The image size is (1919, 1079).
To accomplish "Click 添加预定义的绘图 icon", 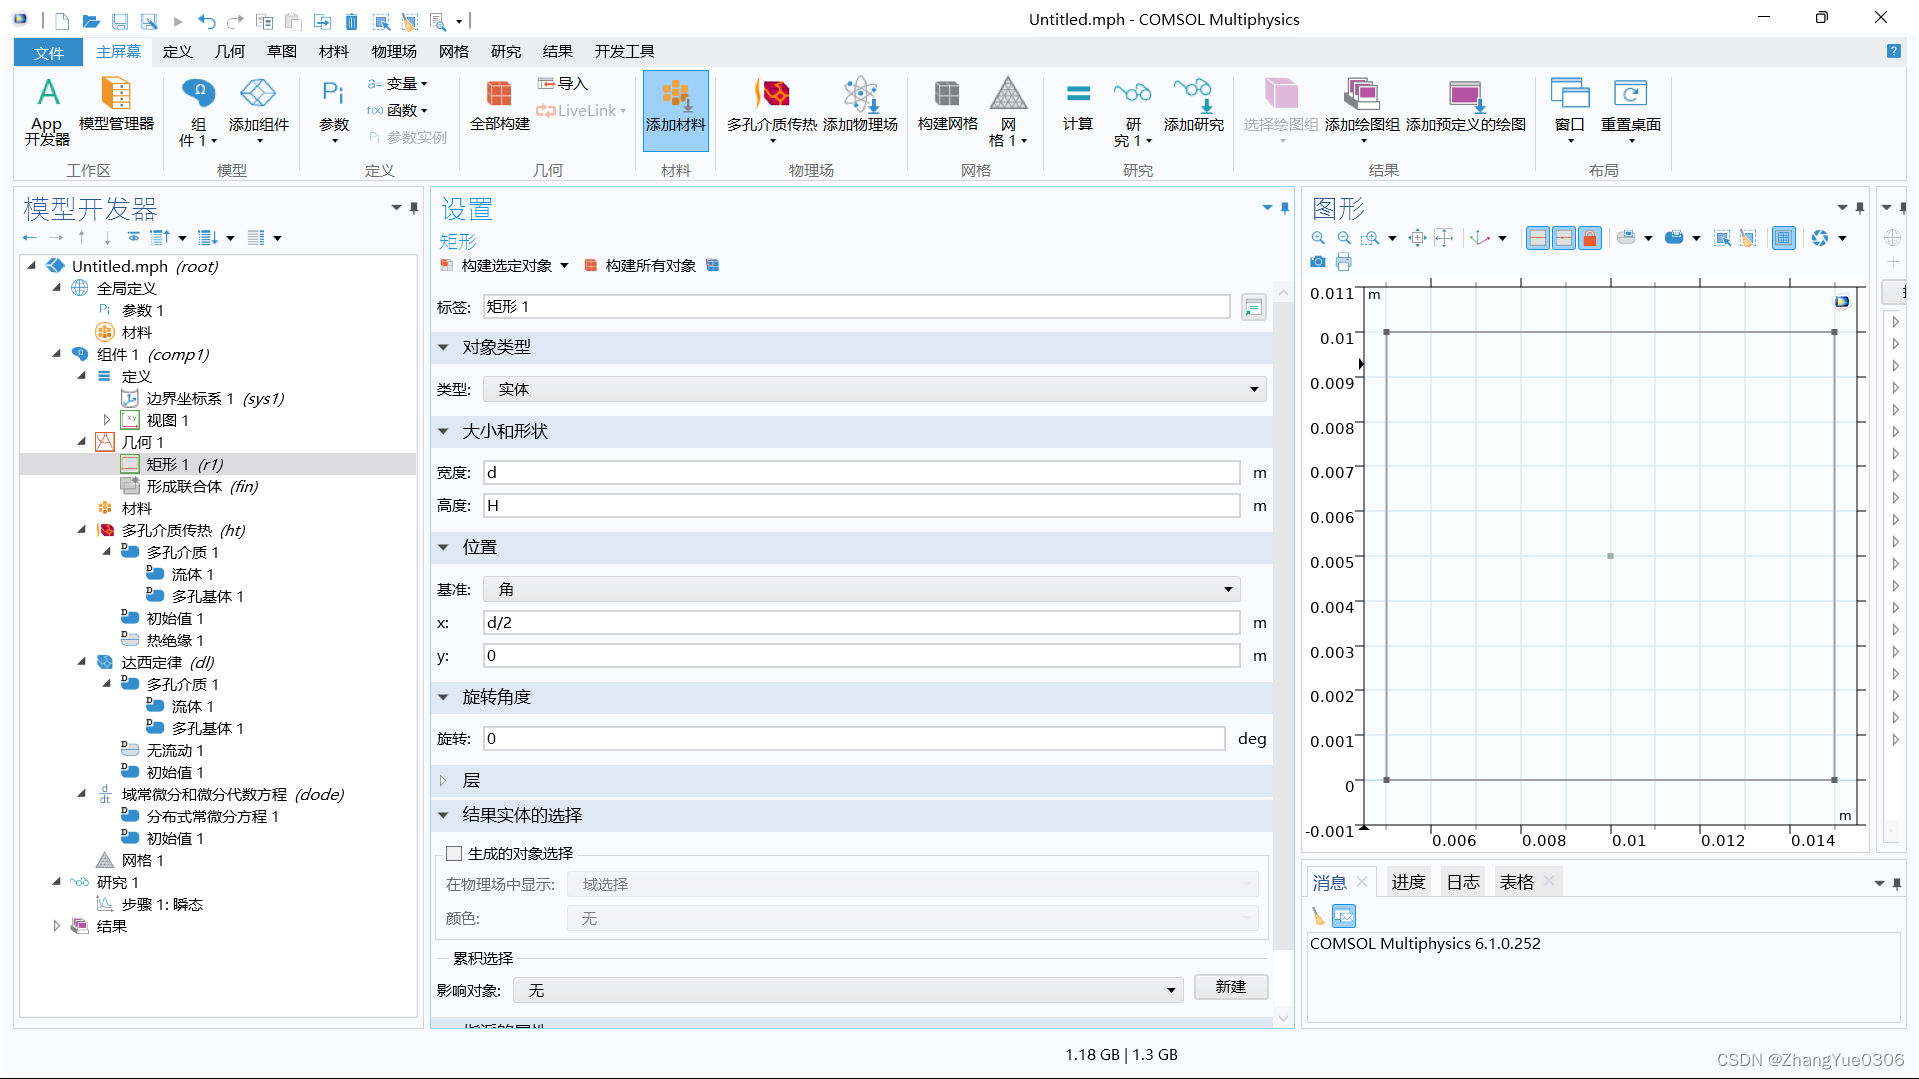I will [1466, 104].
